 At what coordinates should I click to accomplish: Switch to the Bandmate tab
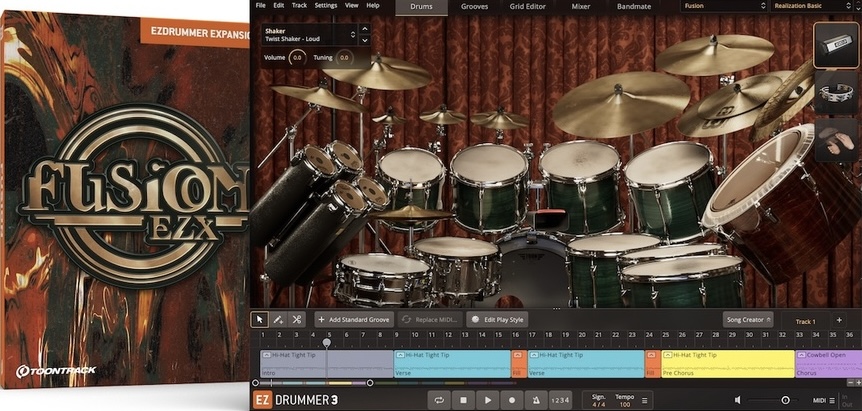(633, 7)
